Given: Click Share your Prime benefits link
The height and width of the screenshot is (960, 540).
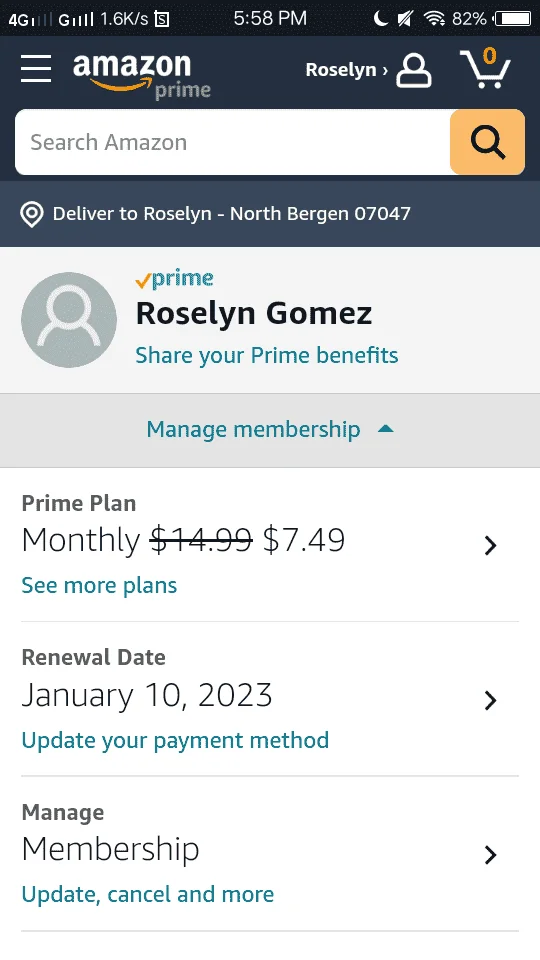Looking at the screenshot, I should coord(267,356).
